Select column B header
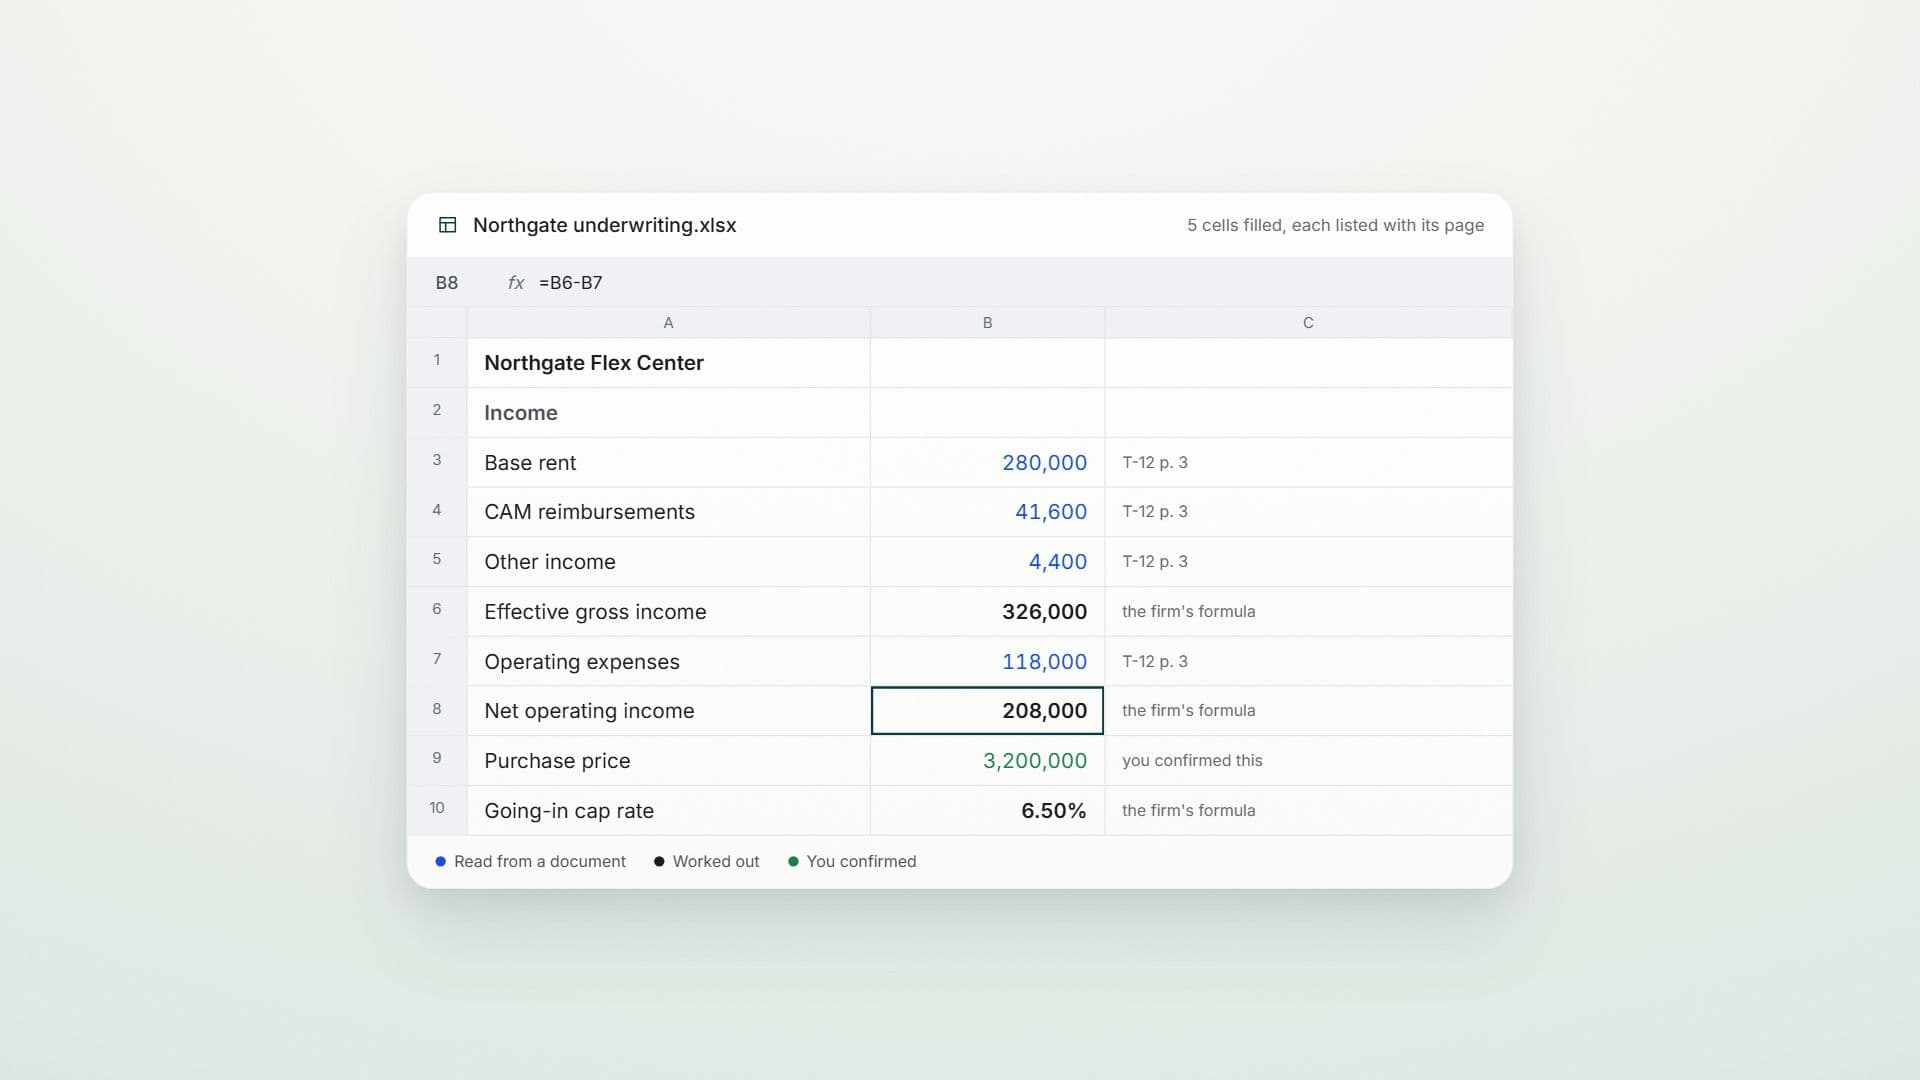The width and height of the screenshot is (1920, 1080). (987, 323)
